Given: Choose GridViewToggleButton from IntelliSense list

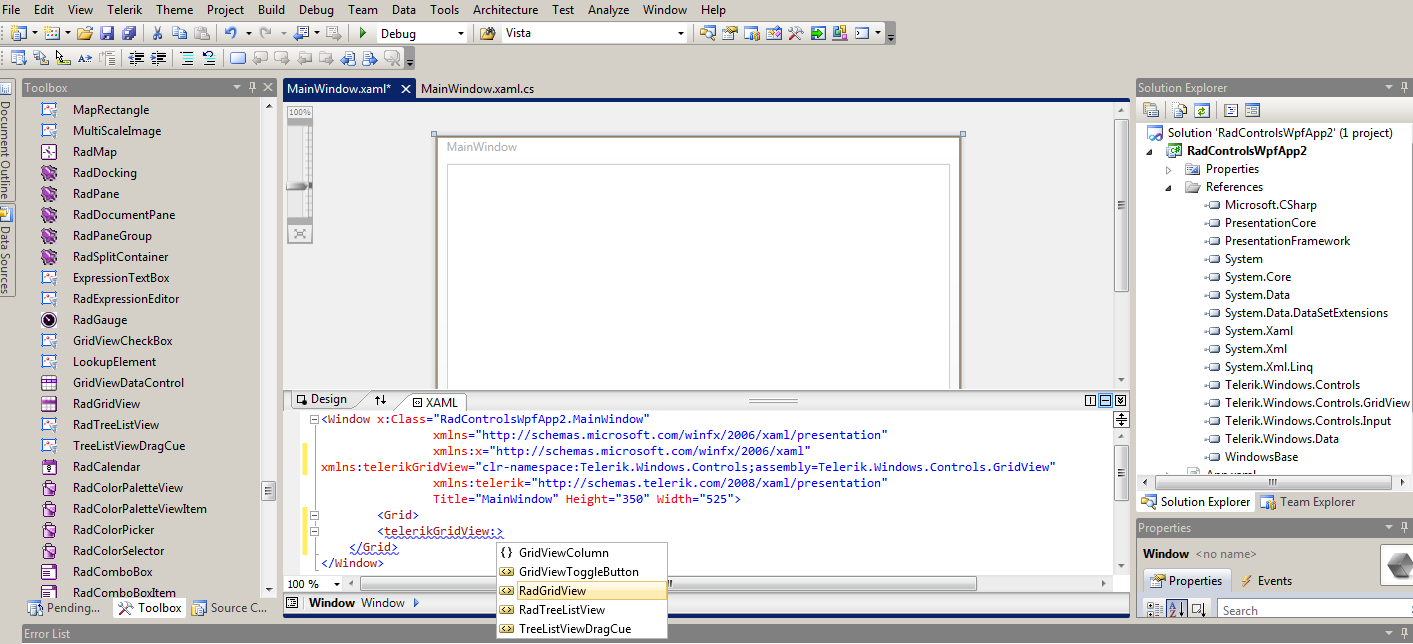Looking at the screenshot, I should [582, 572].
